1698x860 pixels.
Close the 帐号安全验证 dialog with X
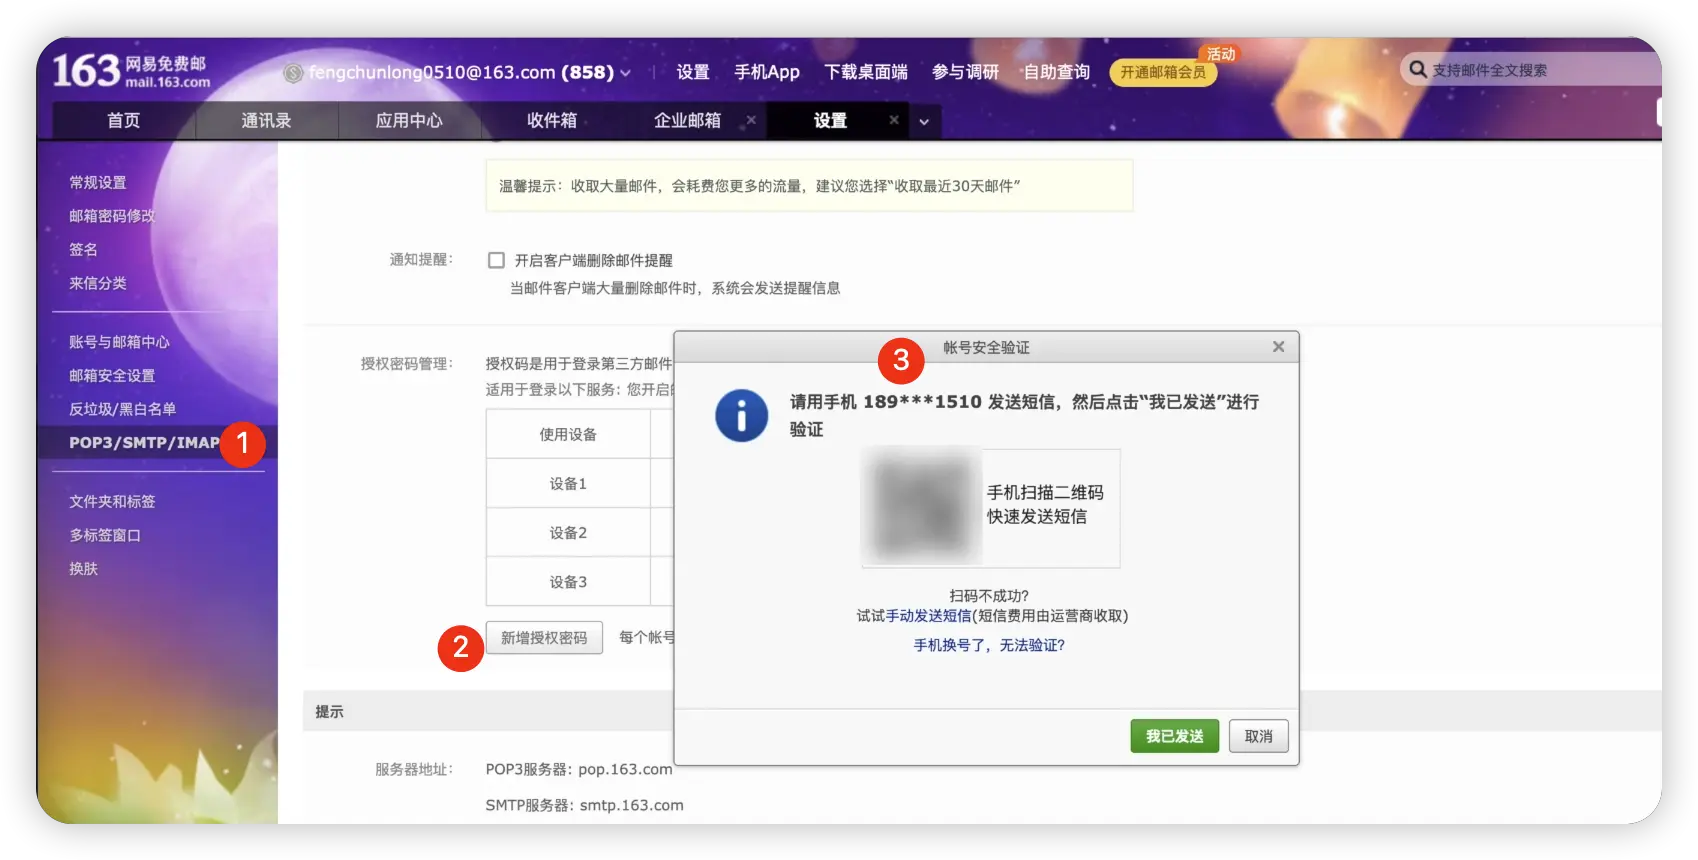click(1278, 347)
